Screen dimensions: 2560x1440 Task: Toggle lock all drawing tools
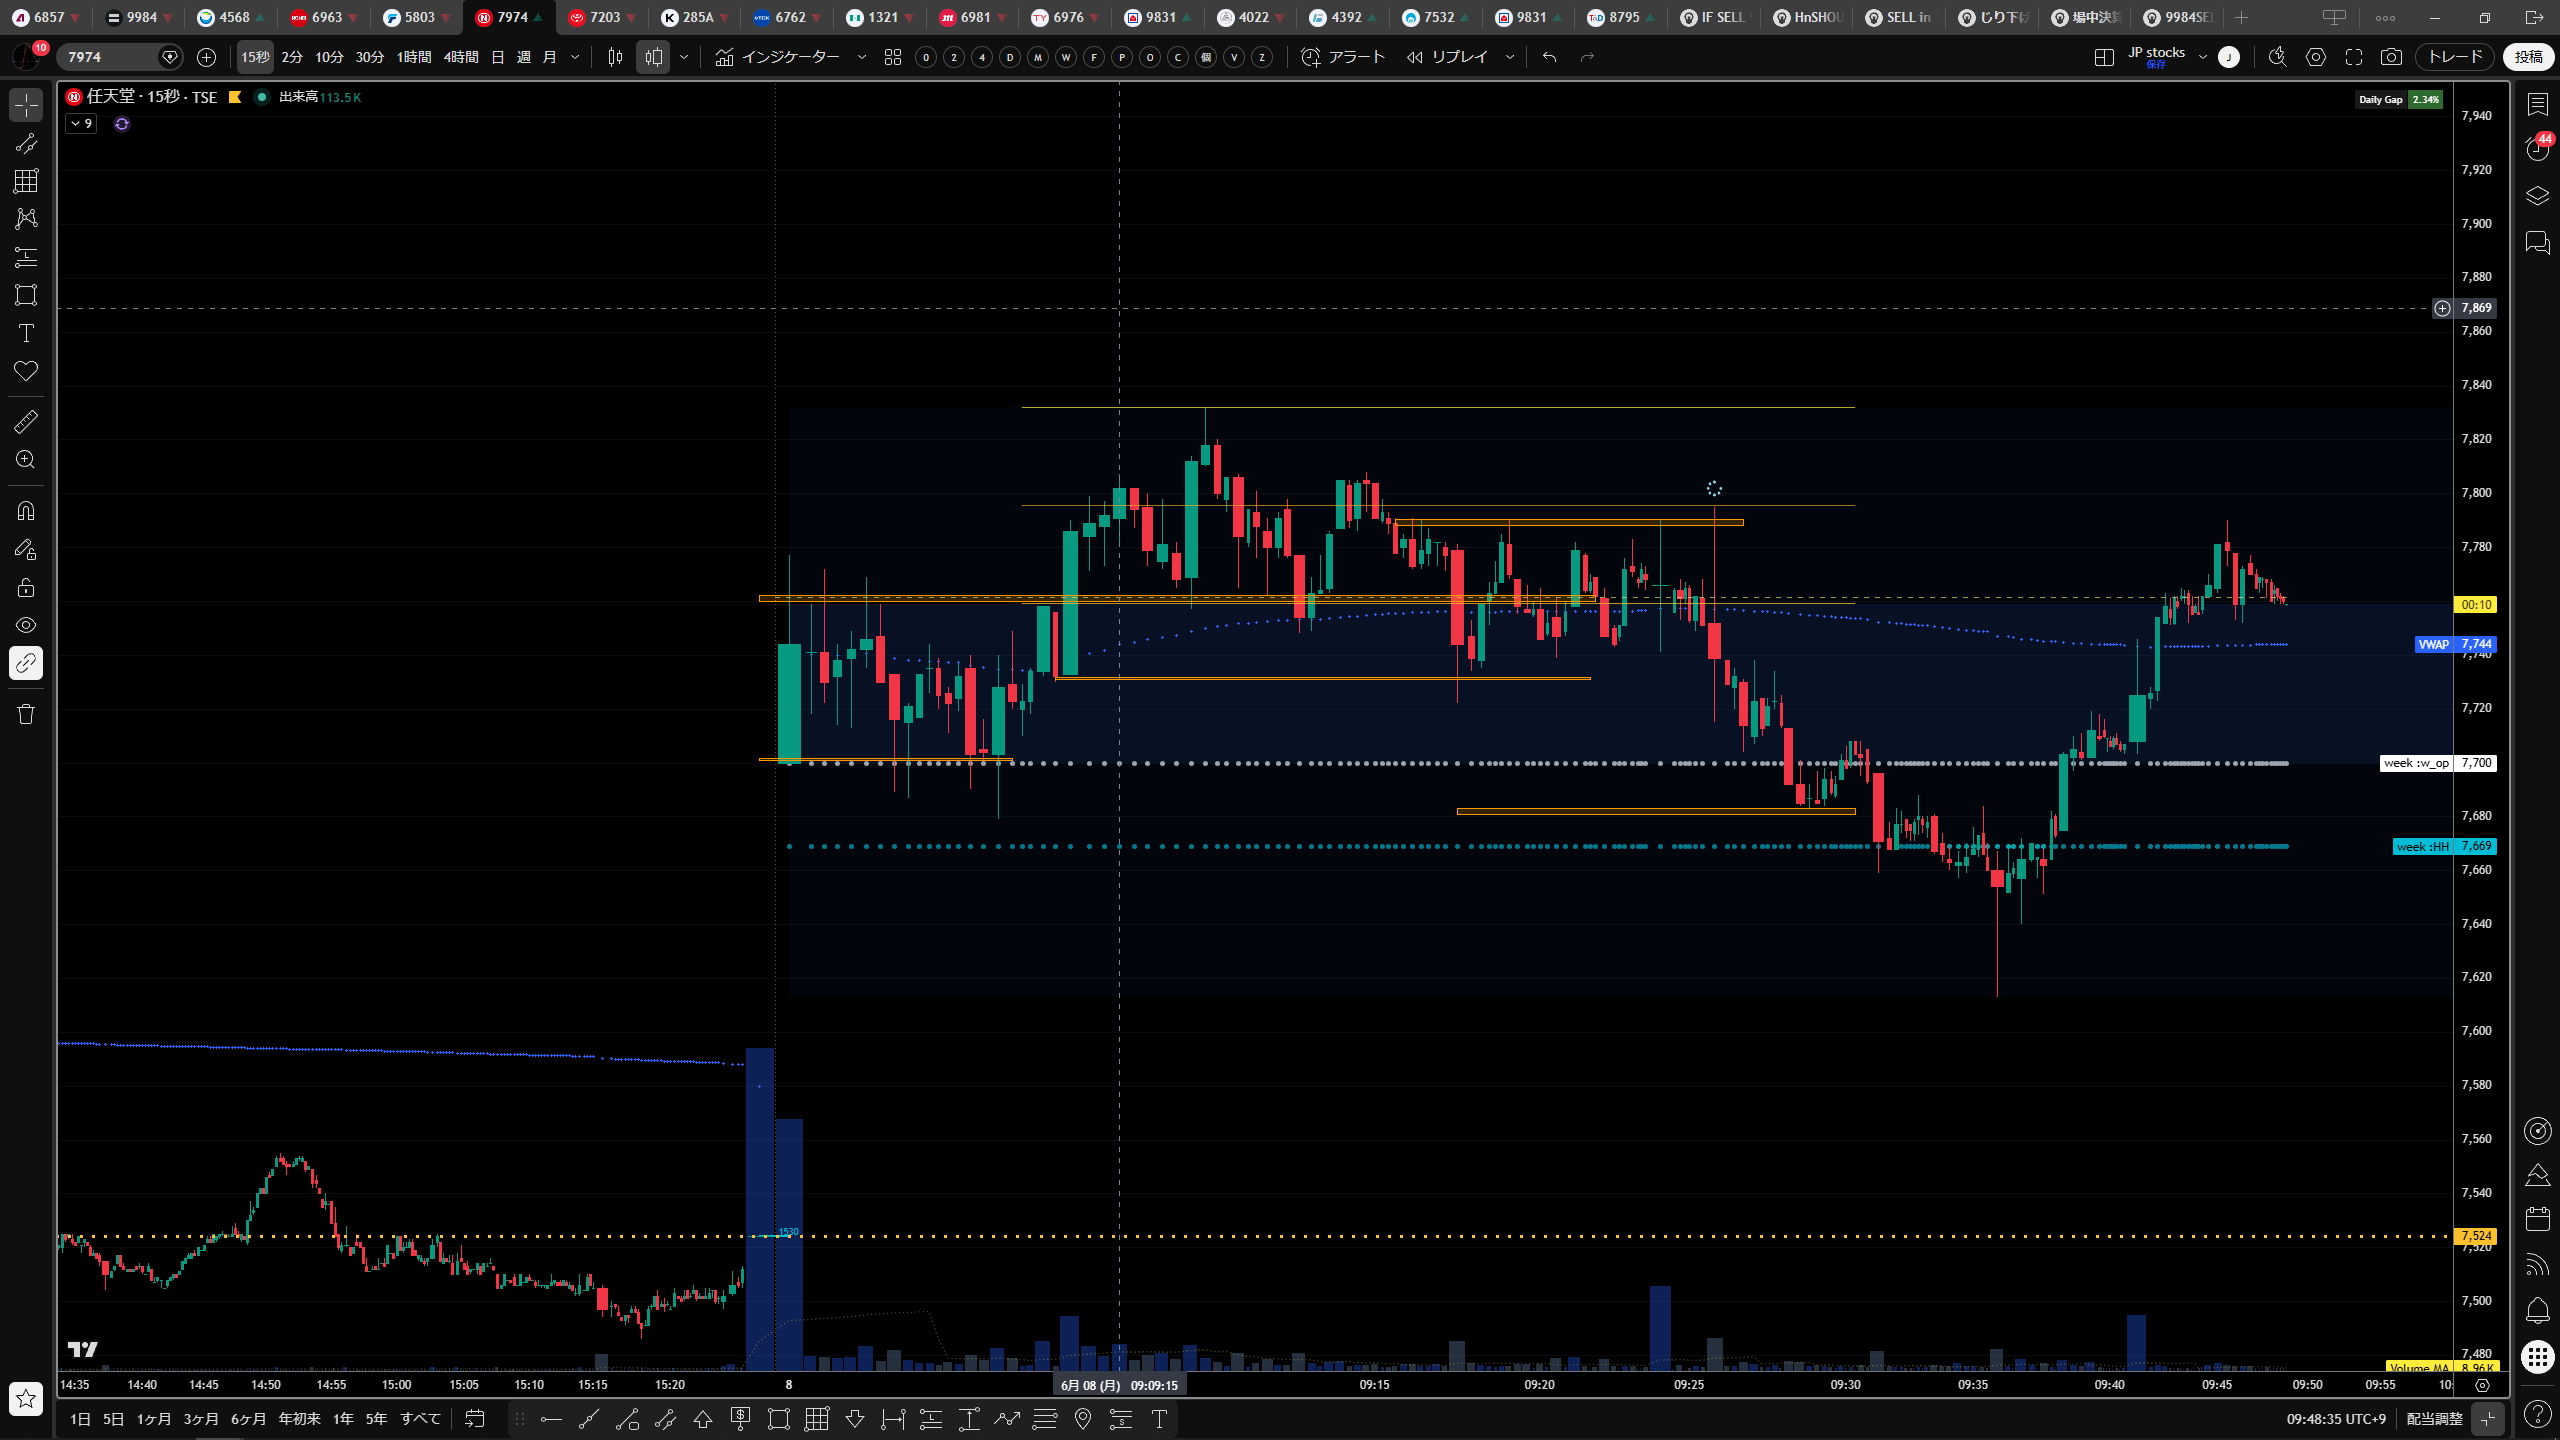pos(26,587)
